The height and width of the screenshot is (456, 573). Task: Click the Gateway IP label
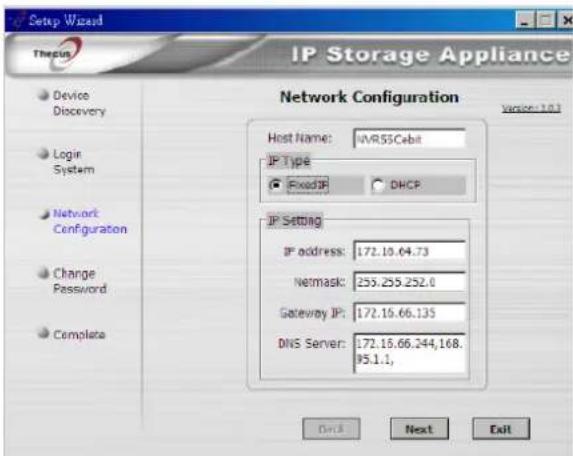pos(312,313)
